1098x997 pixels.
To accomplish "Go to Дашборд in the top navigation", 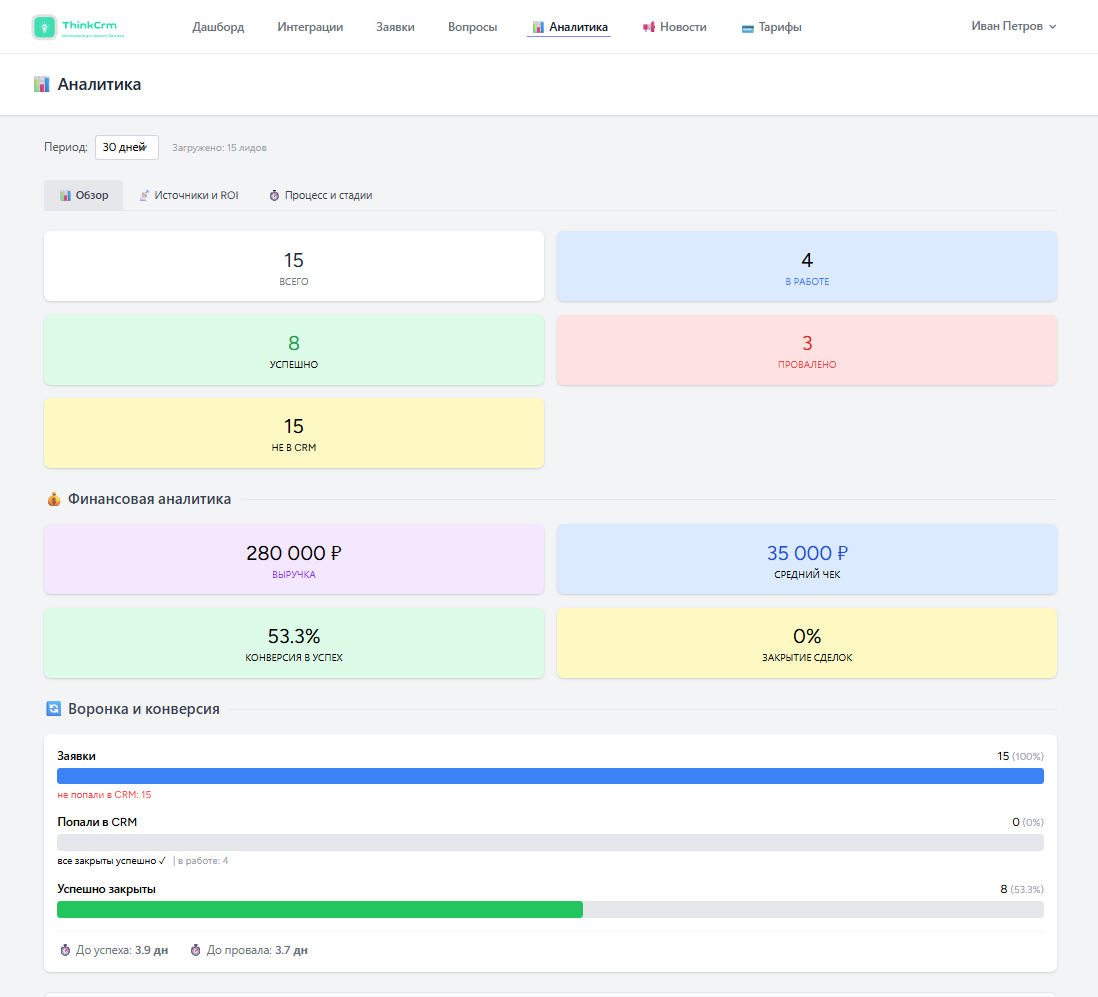I will (218, 27).
